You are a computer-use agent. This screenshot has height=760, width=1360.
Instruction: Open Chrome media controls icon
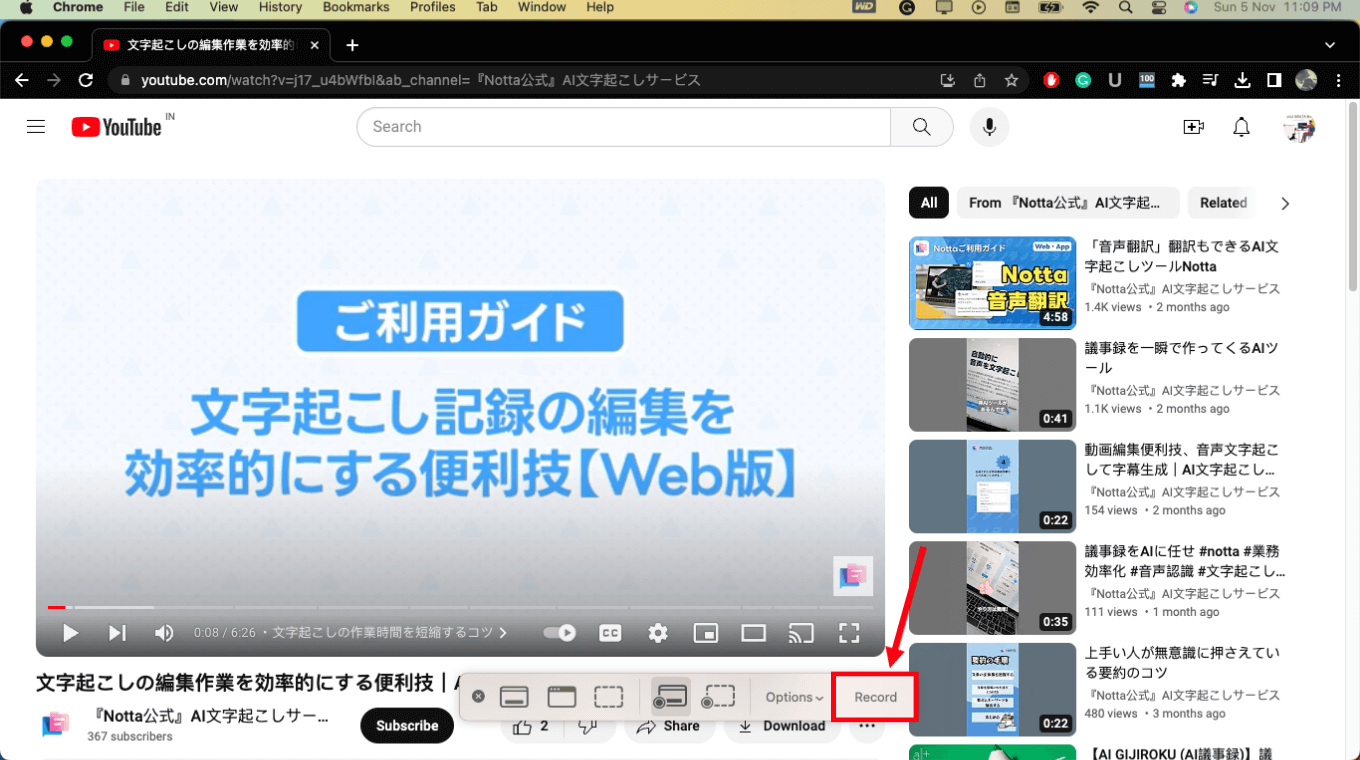[x=1210, y=80]
